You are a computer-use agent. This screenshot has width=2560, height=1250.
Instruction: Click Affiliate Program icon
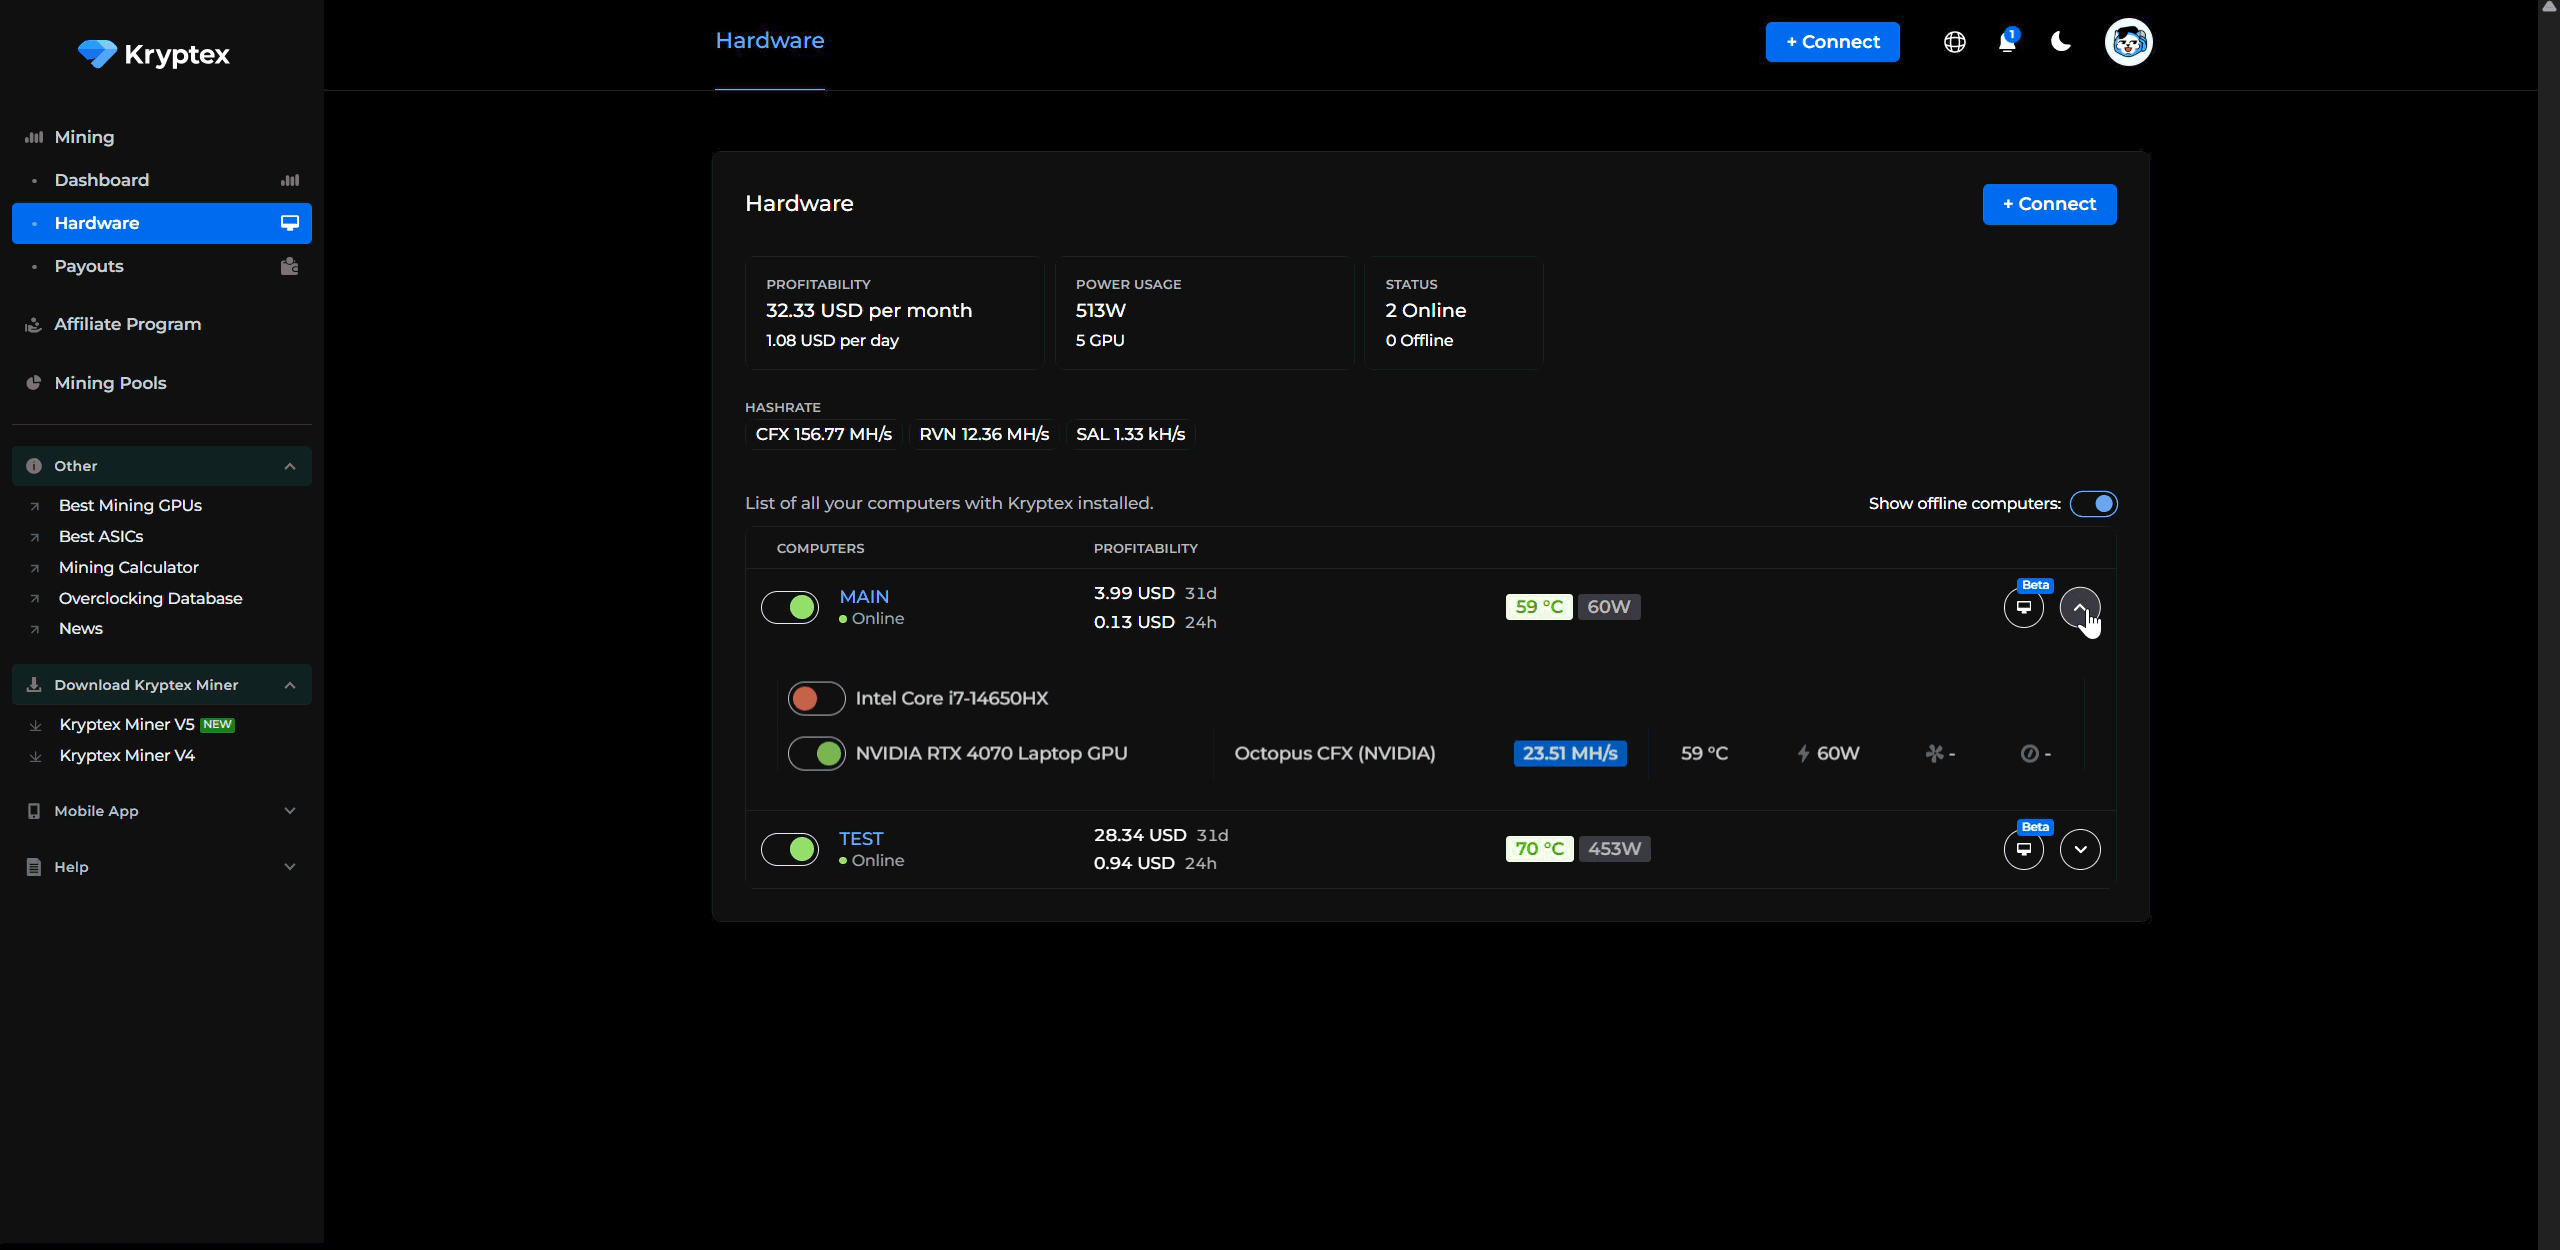pos(34,324)
